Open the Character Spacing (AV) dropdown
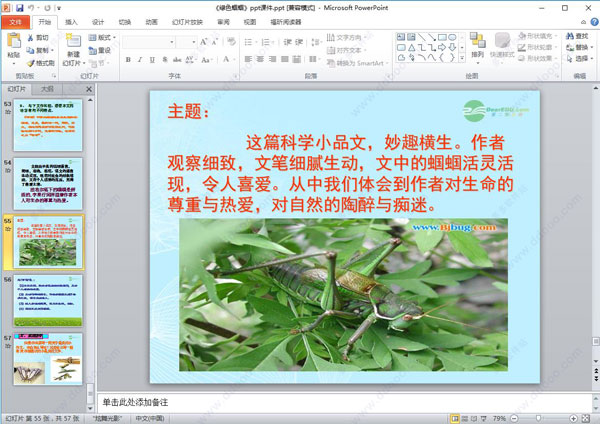Image resolution: width=600 pixels, height=424 pixels. 190,59
